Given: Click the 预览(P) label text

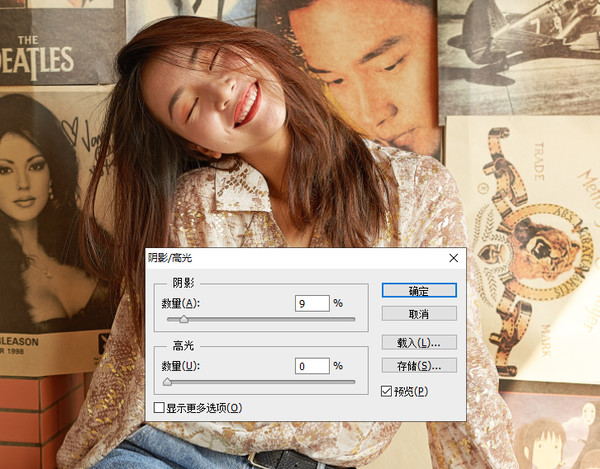Looking at the screenshot, I should tap(411, 391).
